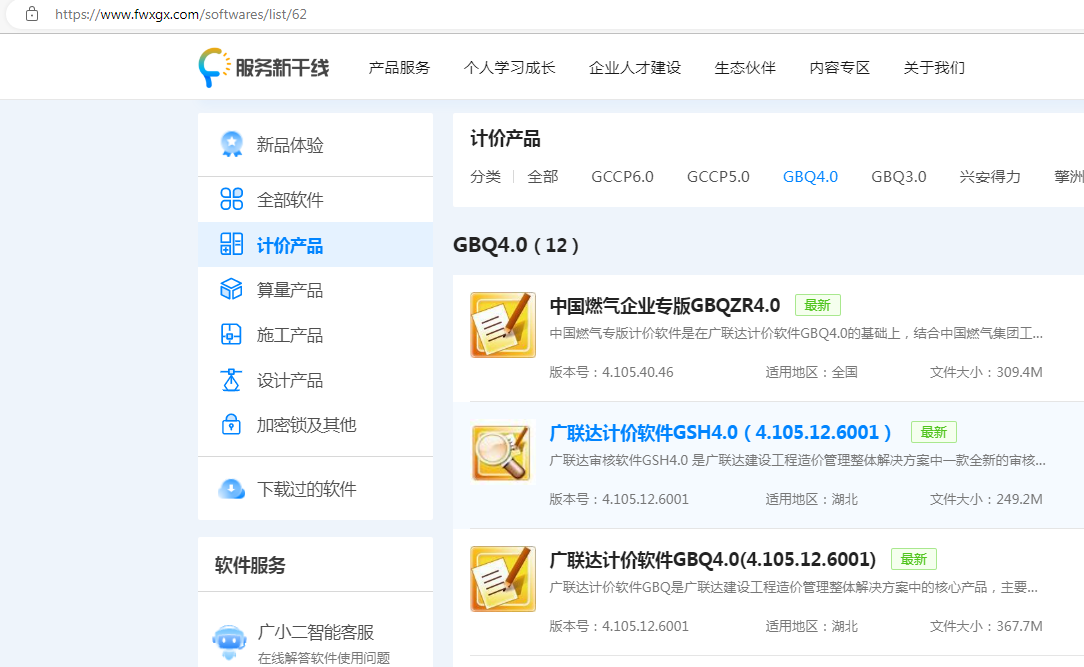Click the lock icon in address bar
Image resolution: width=1084 pixels, height=667 pixels.
tap(32, 14)
